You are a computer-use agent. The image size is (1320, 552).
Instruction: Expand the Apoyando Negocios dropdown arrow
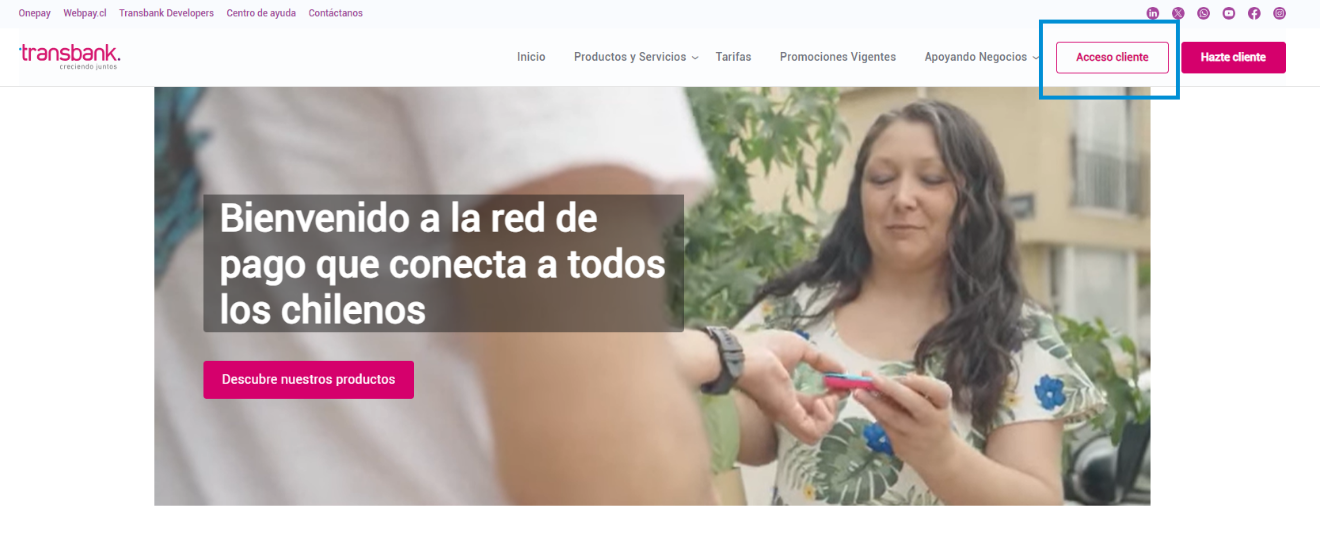(x=1035, y=58)
